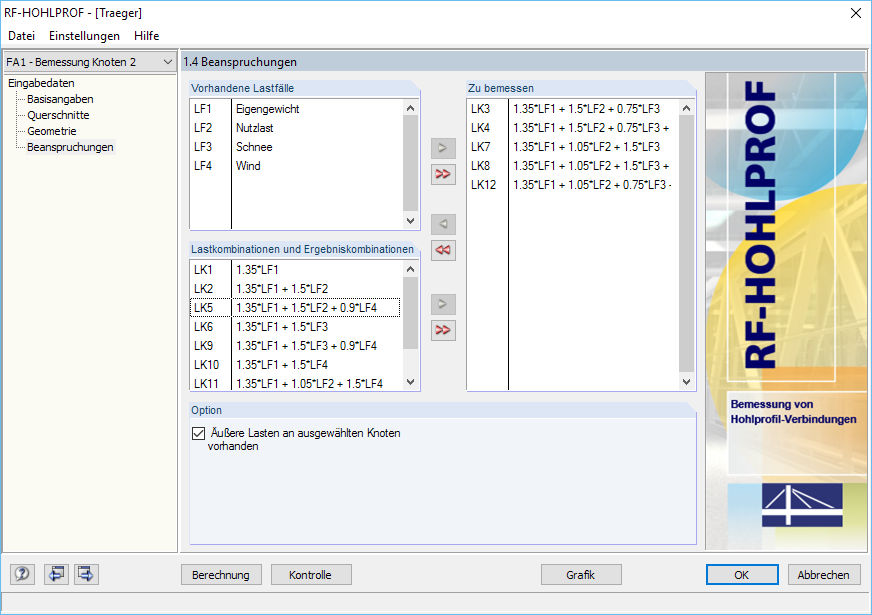Remove selected entry with single left arrow
Screen dimensions: 872x615
click(x=443, y=223)
